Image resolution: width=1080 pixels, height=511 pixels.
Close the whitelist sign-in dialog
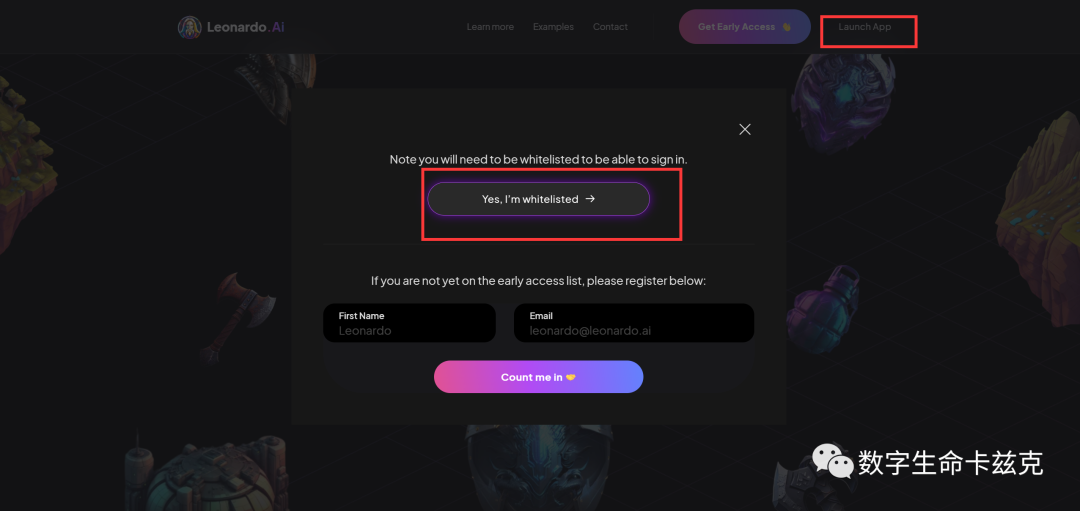pyautogui.click(x=744, y=129)
